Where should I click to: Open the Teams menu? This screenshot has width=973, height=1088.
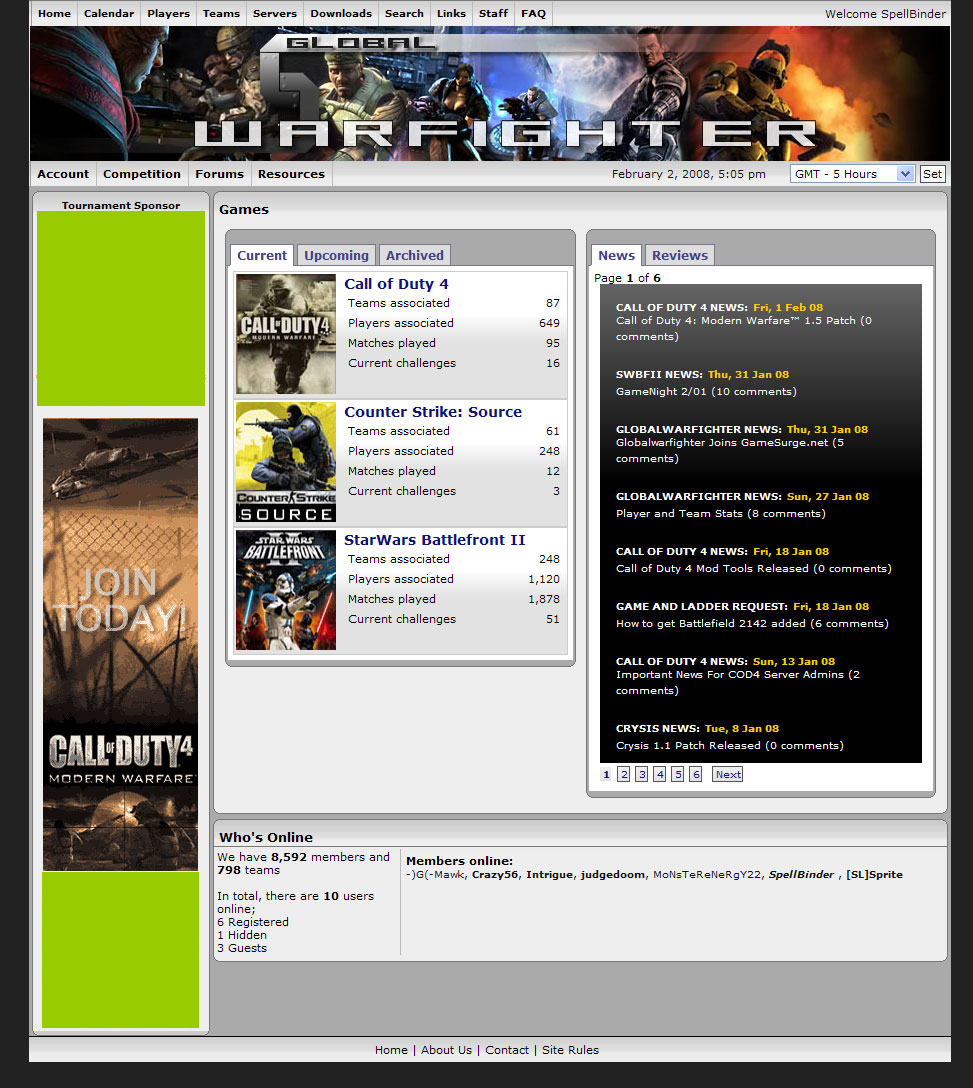(x=221, y=13)
